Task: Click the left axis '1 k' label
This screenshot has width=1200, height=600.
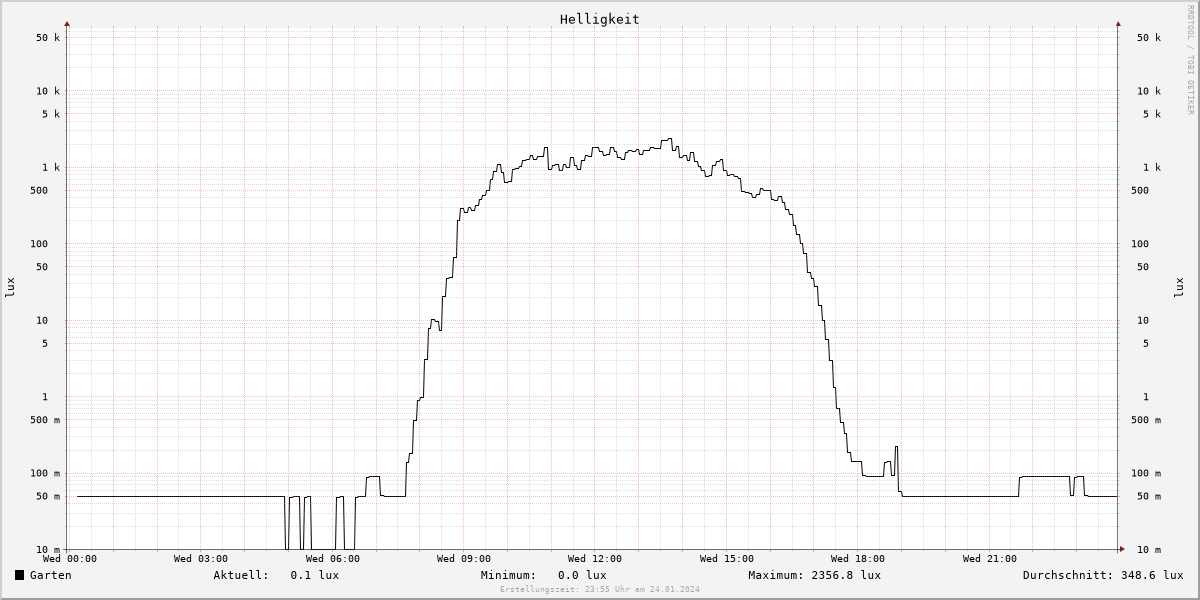Action: point(51,168)
